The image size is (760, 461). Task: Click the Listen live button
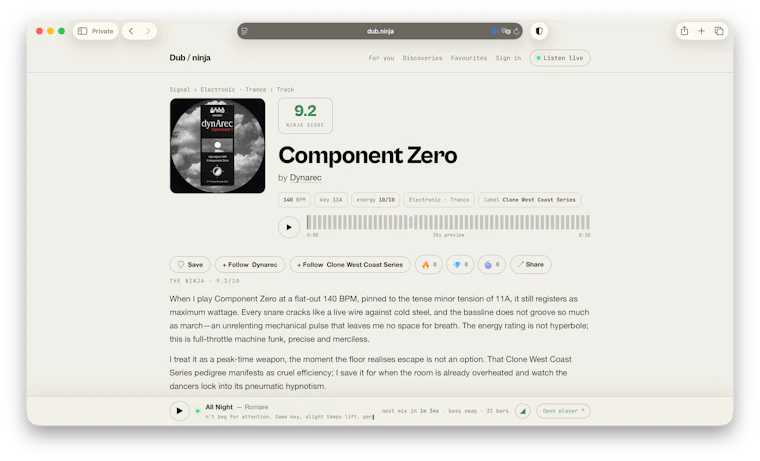pyautogui.click(x=560, y=58)
